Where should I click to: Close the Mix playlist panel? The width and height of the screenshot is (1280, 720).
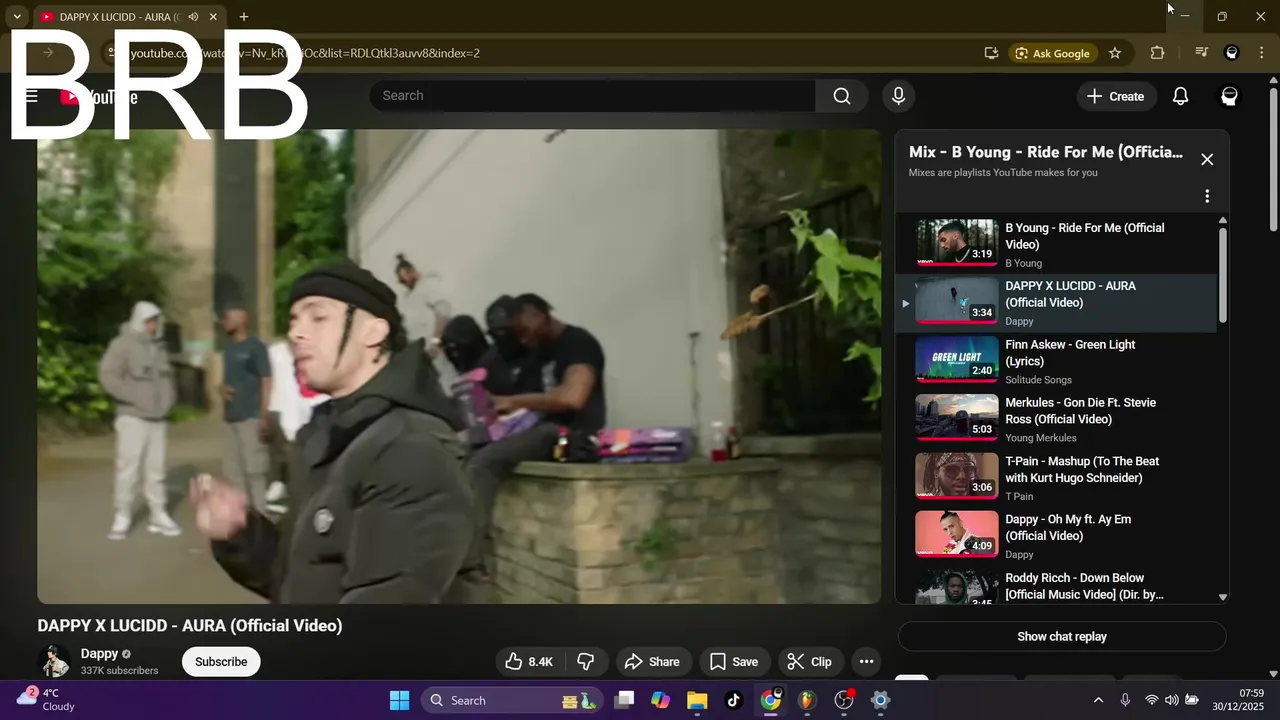[x=1207, y=159]
